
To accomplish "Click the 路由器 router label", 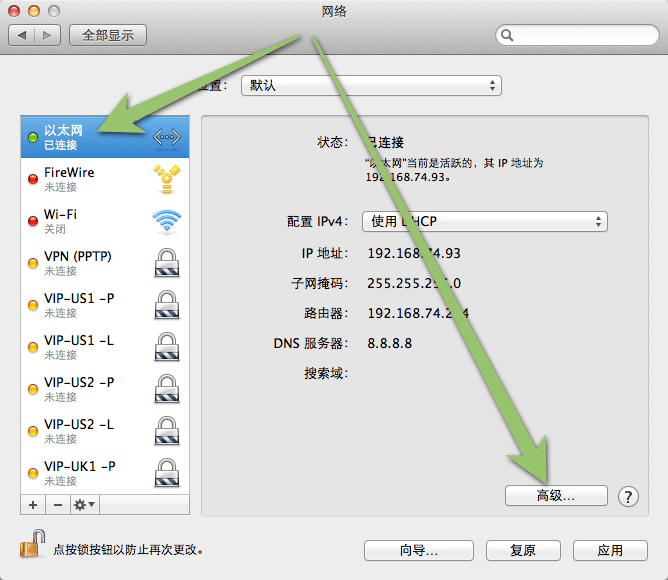I will 326,313.
